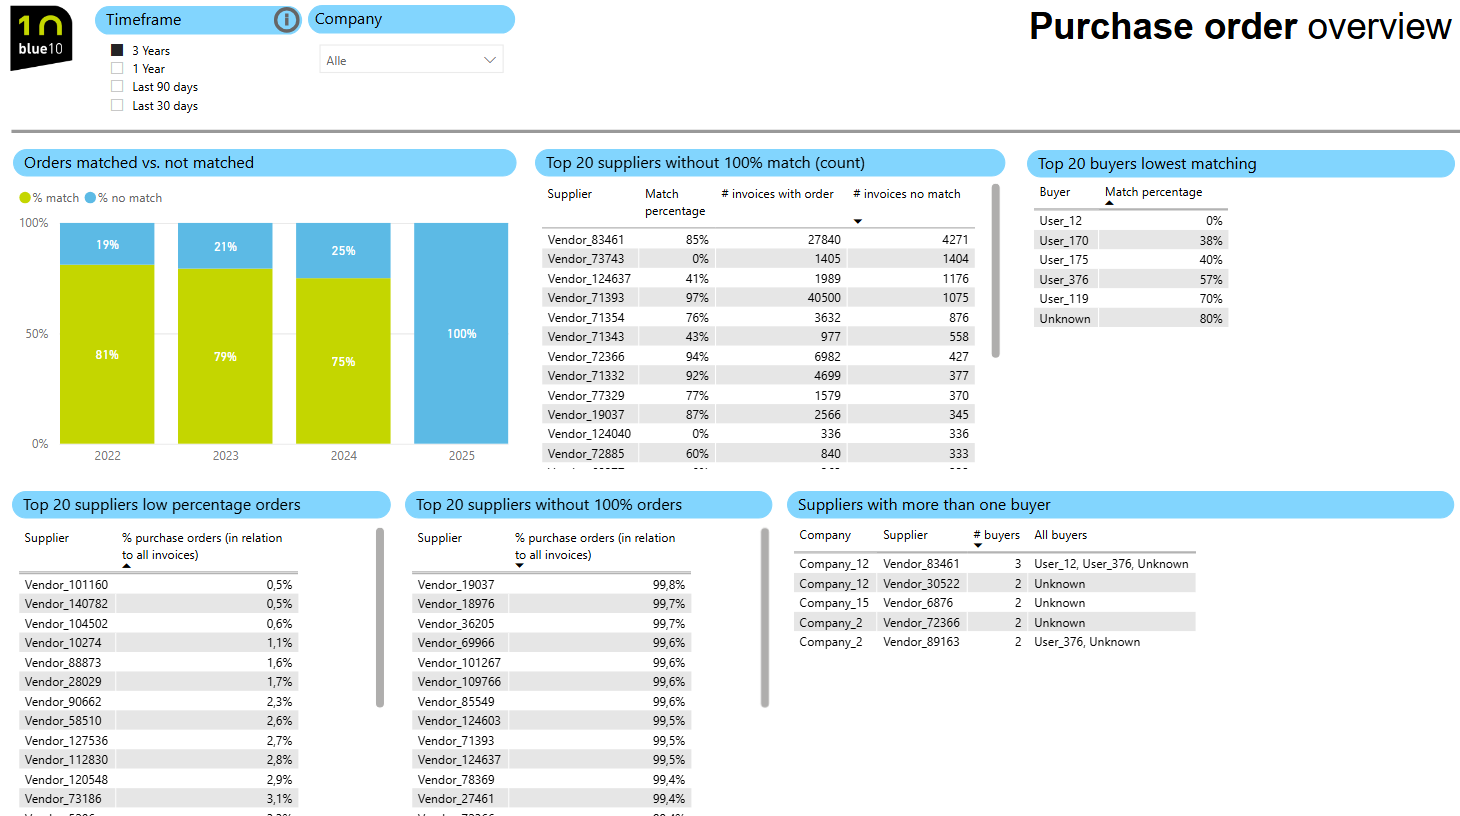Click the 2022 81% match bar segment
1460x816 pixels.
tap(107, 354)
